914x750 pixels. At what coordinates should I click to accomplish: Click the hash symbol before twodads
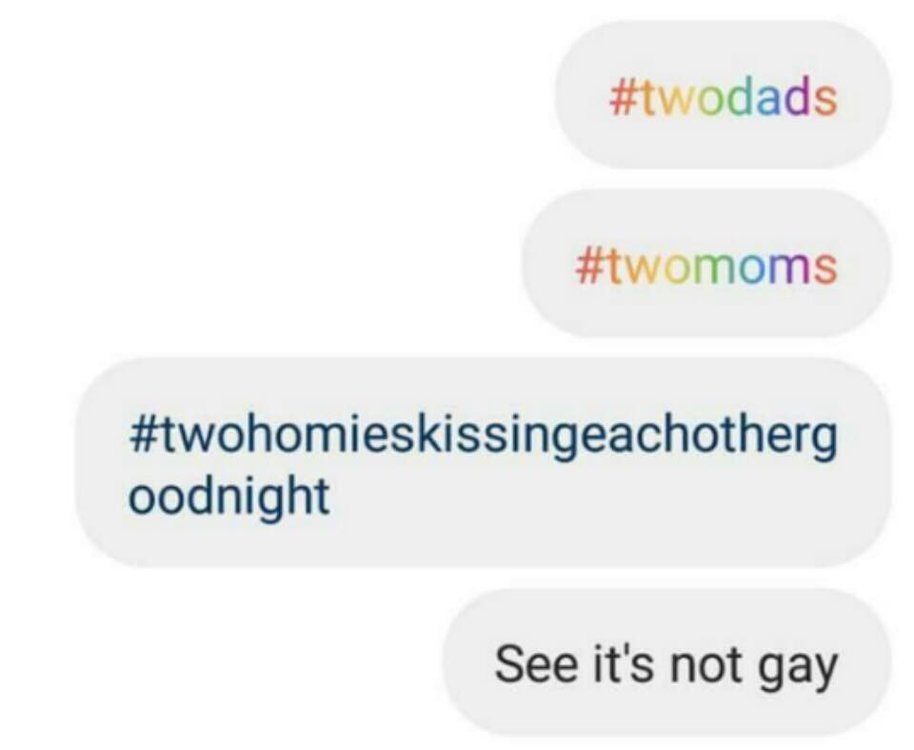coord(623,98)
